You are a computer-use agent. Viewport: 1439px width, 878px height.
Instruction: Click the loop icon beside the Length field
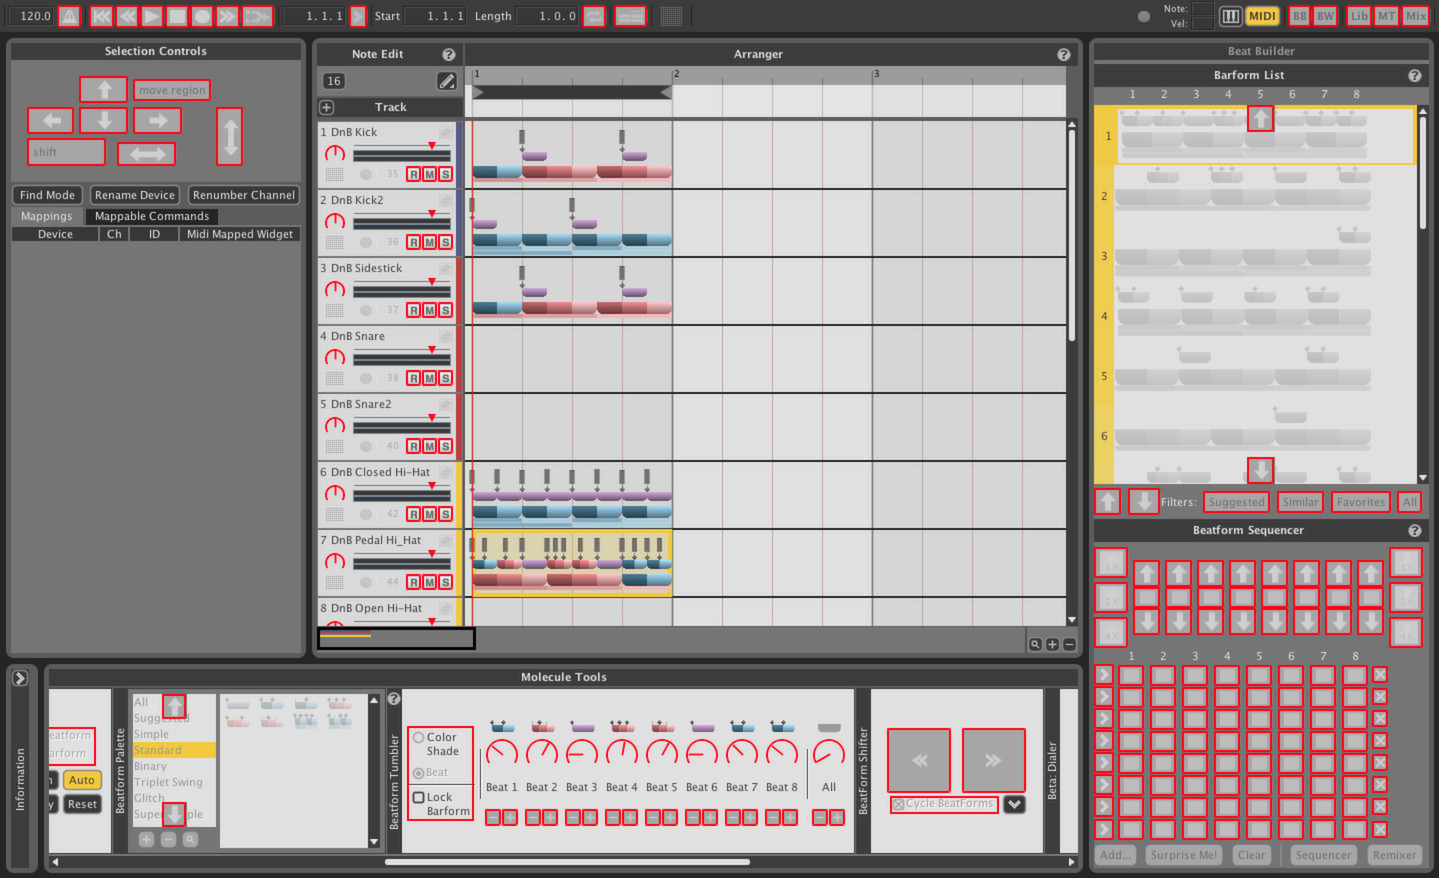pos(593,16)
